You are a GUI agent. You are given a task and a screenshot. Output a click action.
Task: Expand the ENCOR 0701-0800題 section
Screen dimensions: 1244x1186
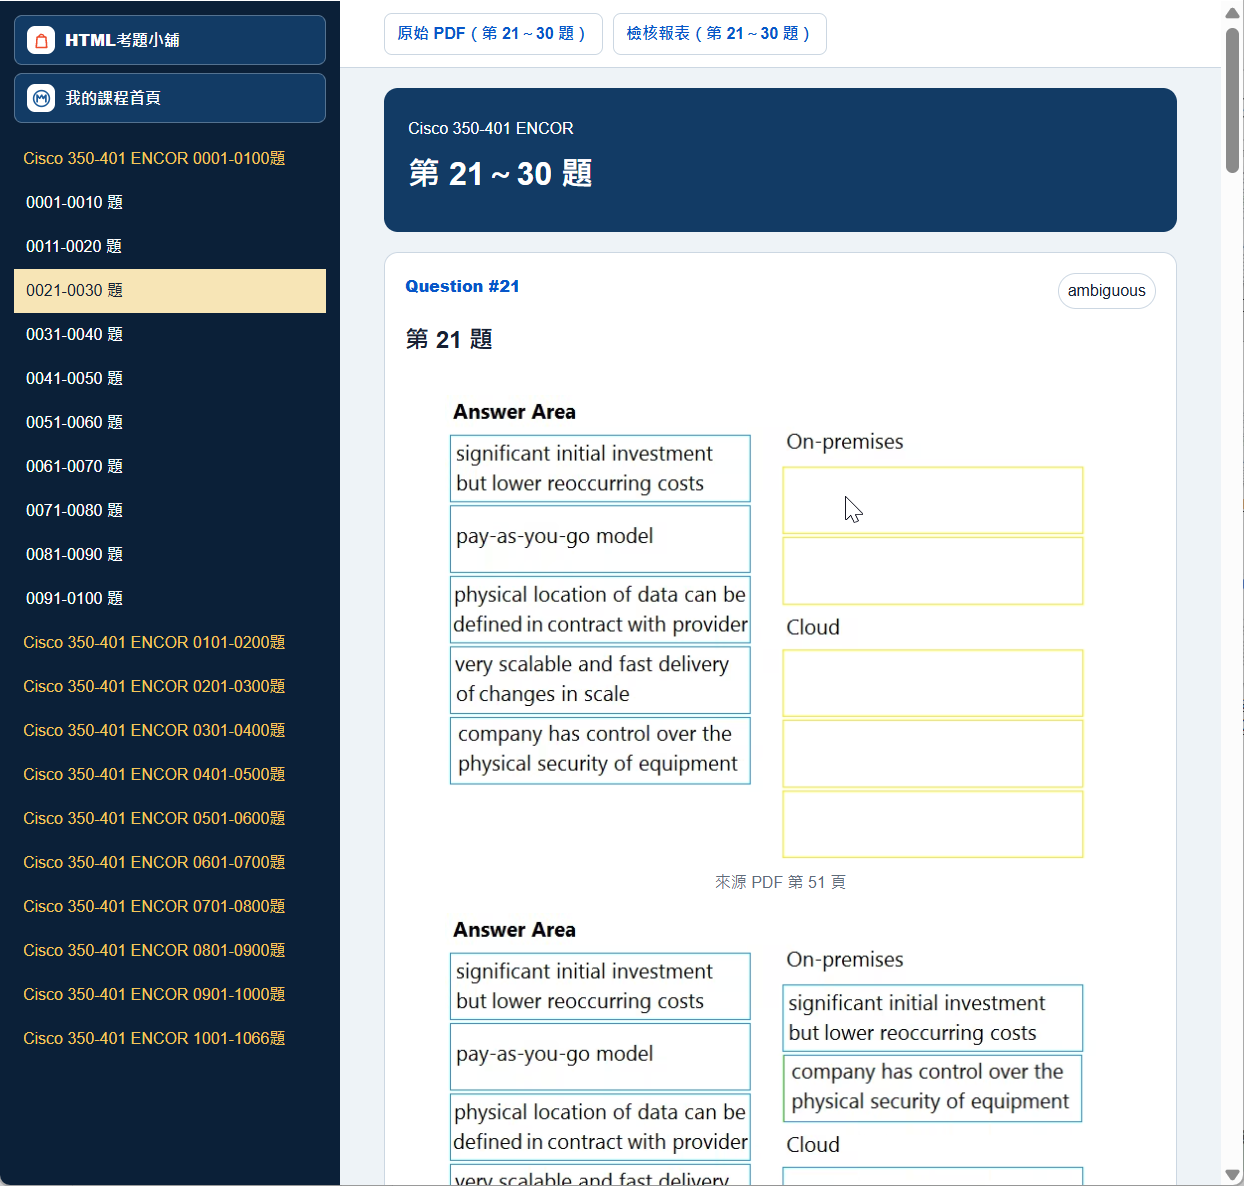tap(154, 906)
